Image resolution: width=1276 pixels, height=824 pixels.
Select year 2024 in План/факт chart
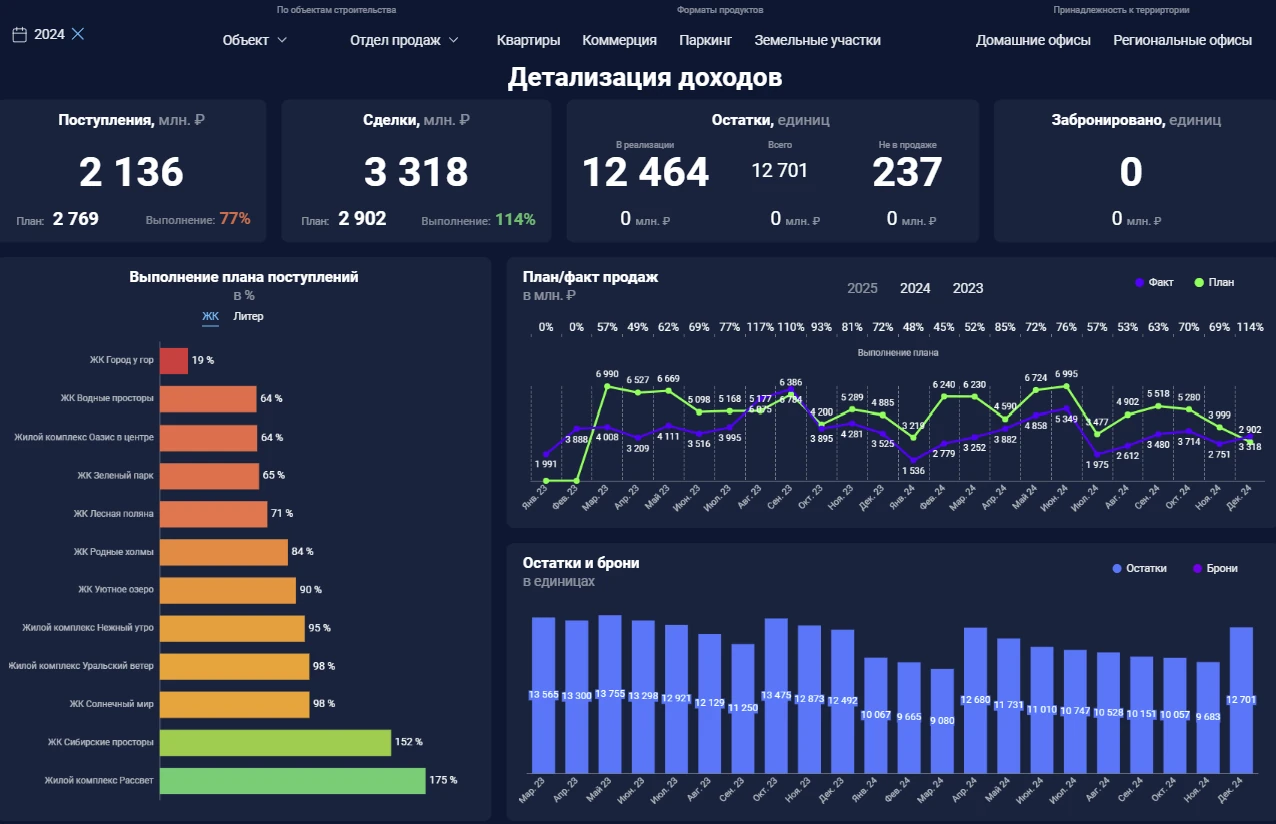click(x=915, y=288)
